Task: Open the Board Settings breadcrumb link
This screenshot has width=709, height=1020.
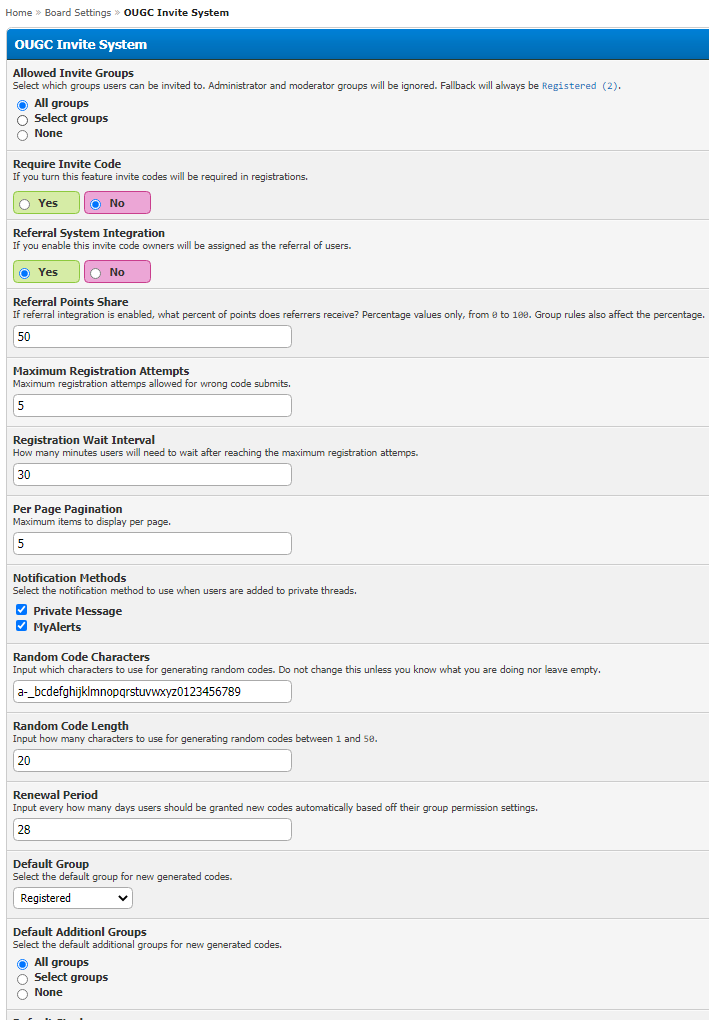Action: [79, 12]
